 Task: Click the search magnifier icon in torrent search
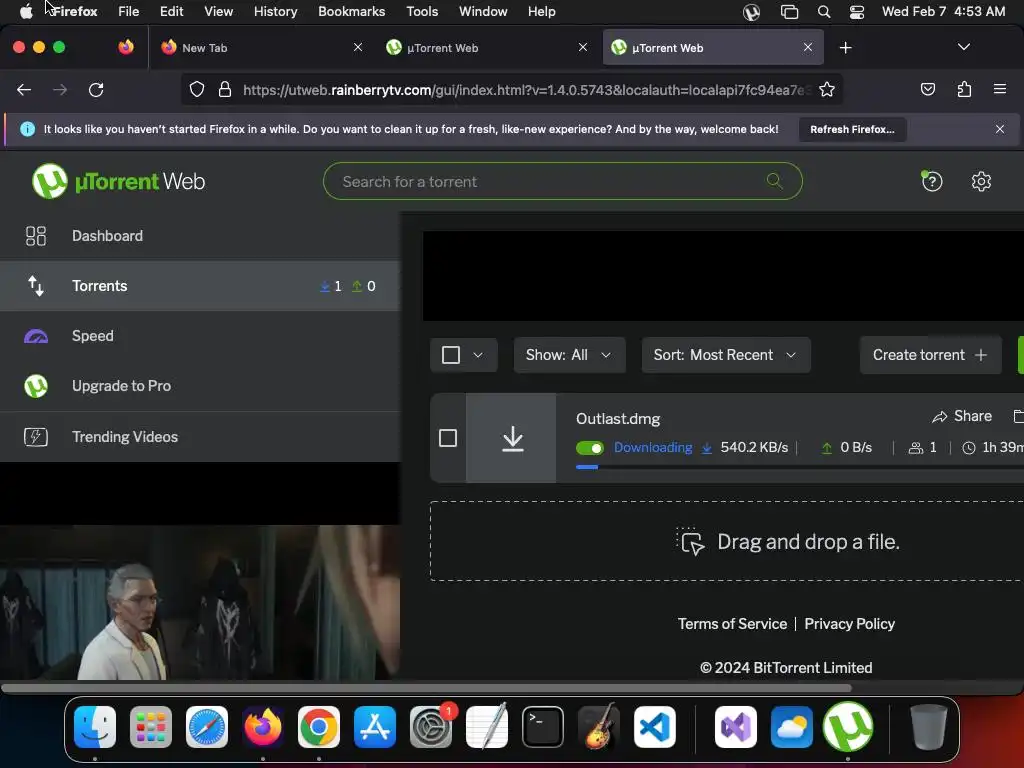(x=775, y=181)
